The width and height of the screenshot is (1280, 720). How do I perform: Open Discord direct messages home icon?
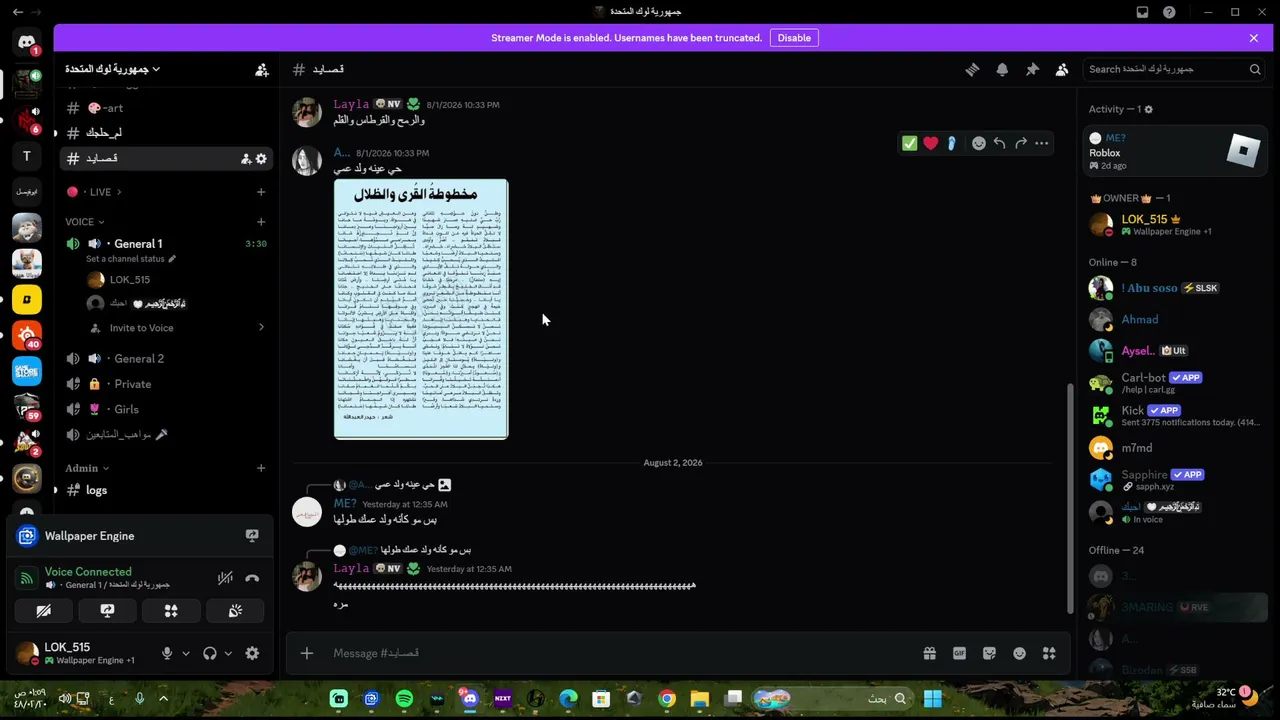point(27,42)
